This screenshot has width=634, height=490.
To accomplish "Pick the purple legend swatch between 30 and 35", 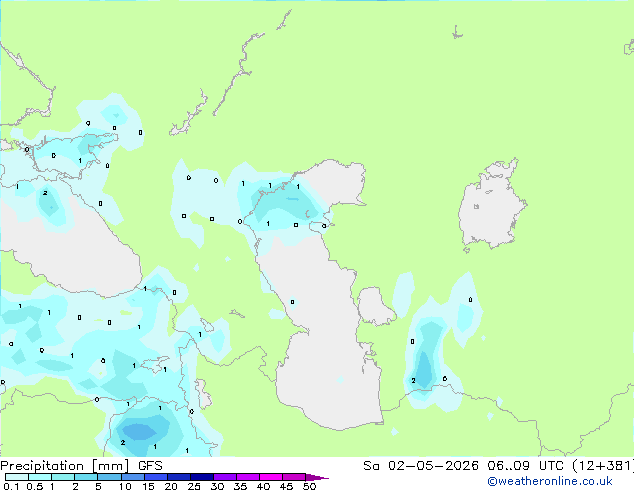I will (225, 477).
